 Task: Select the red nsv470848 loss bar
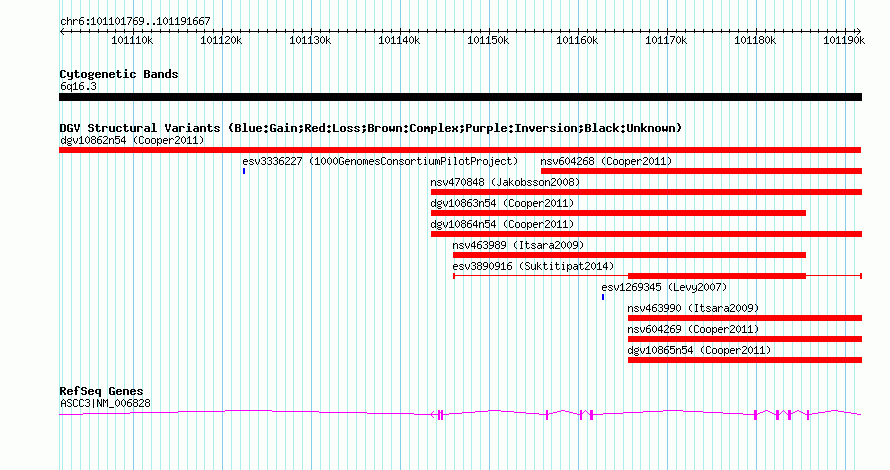tap(646, 192)
